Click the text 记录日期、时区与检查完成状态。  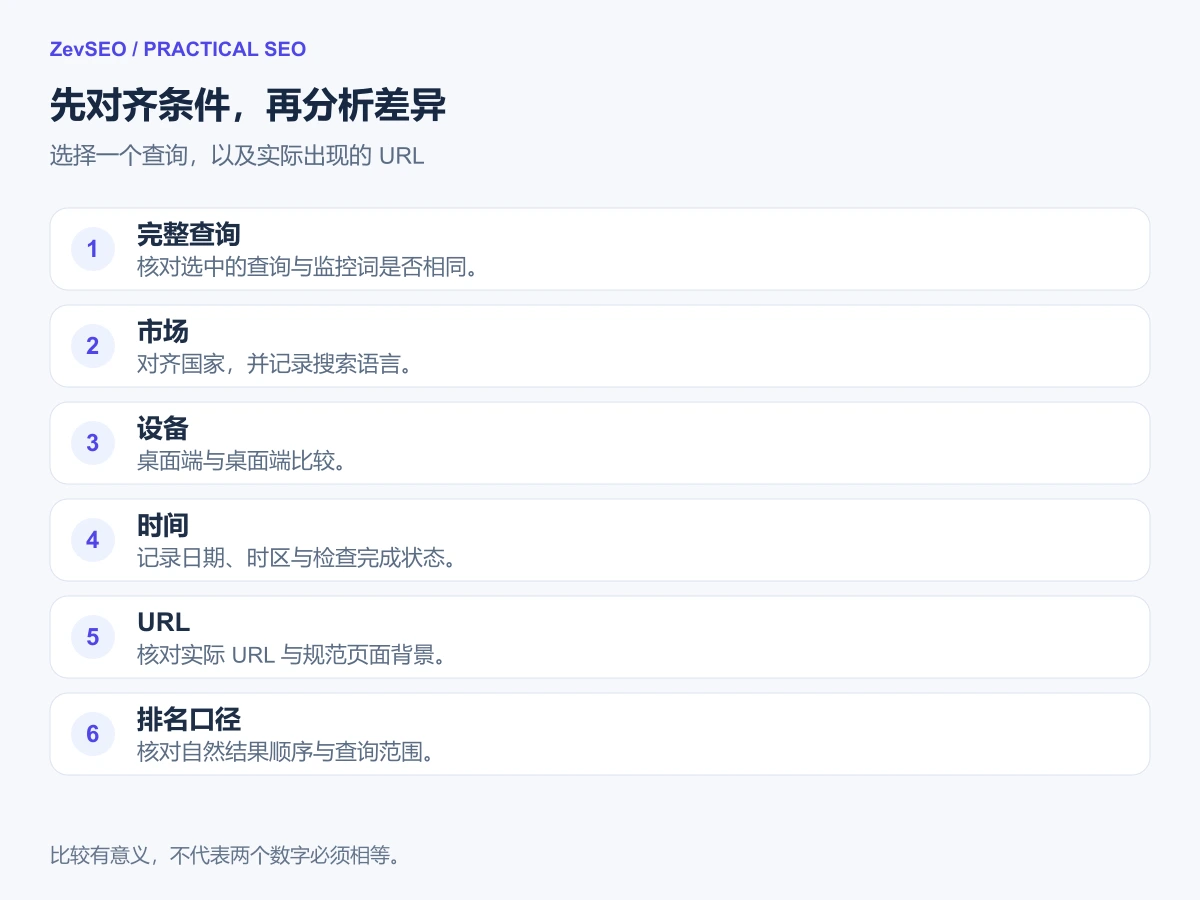tap(297, 558)
